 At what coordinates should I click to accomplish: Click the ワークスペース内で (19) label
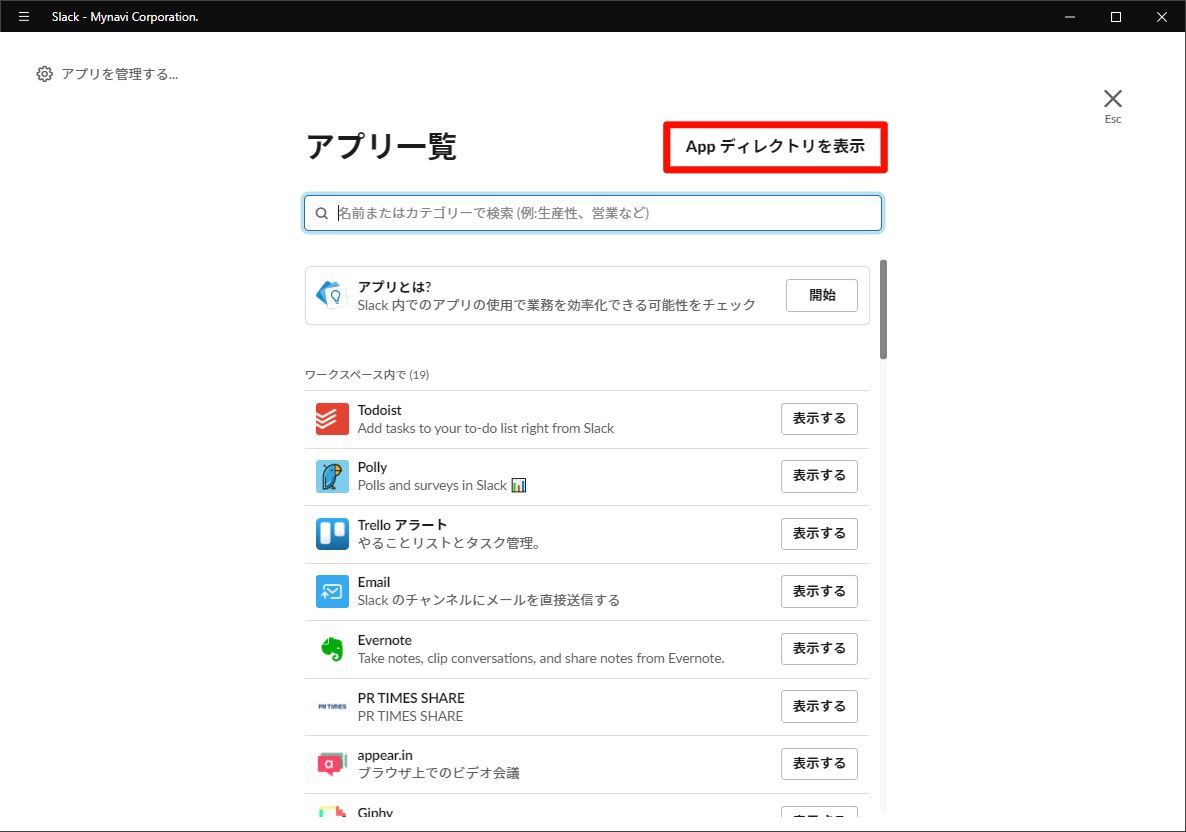(x=367, y=375)
